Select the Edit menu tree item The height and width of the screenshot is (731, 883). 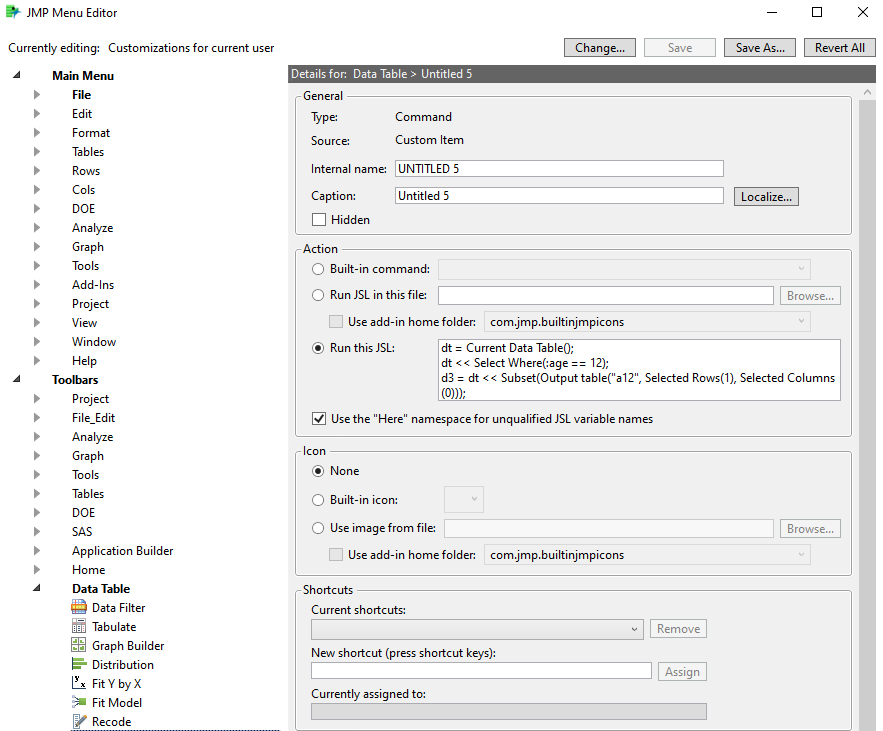click(x=82, y=114)
